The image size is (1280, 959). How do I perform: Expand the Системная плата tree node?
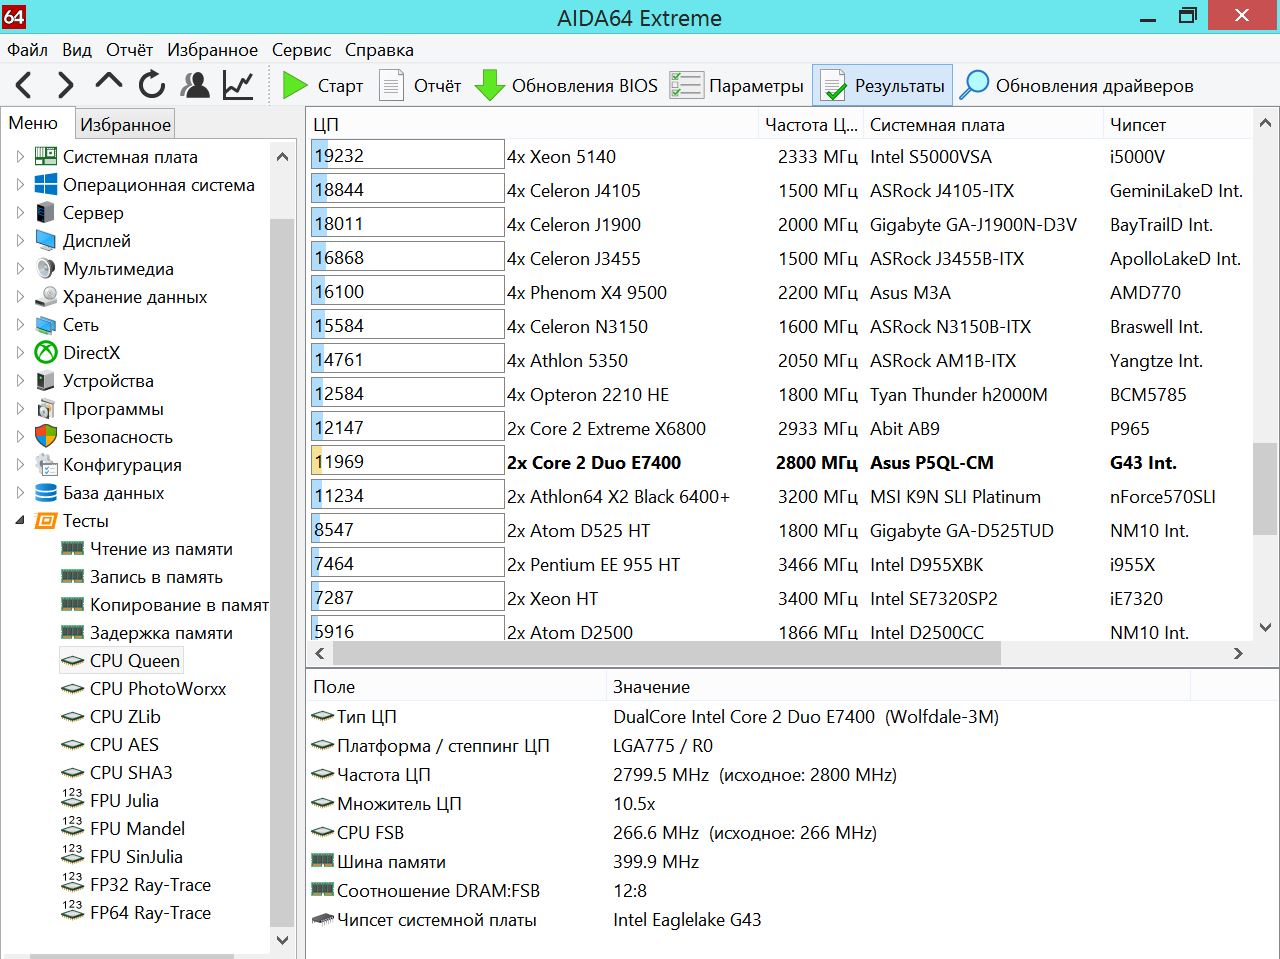[20, 156]
